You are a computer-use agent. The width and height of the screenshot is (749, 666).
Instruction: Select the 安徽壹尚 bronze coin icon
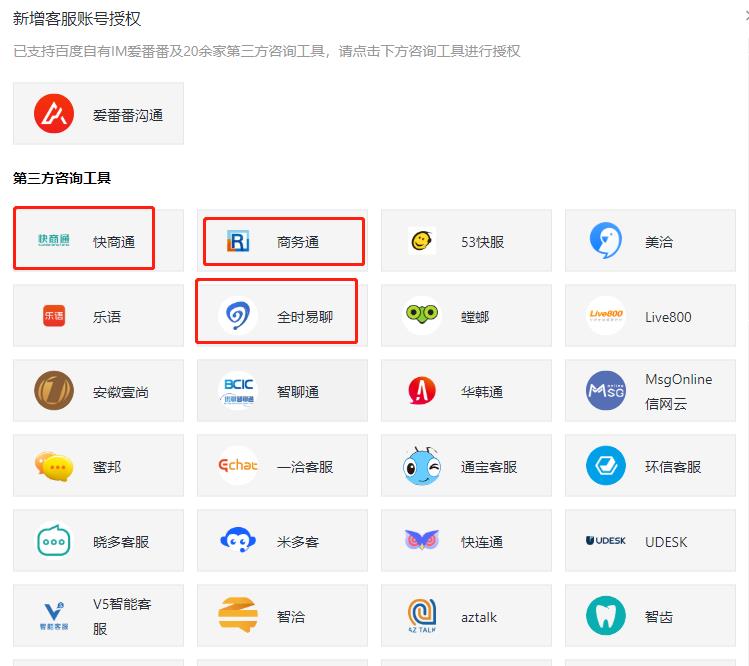pos(54,390)
